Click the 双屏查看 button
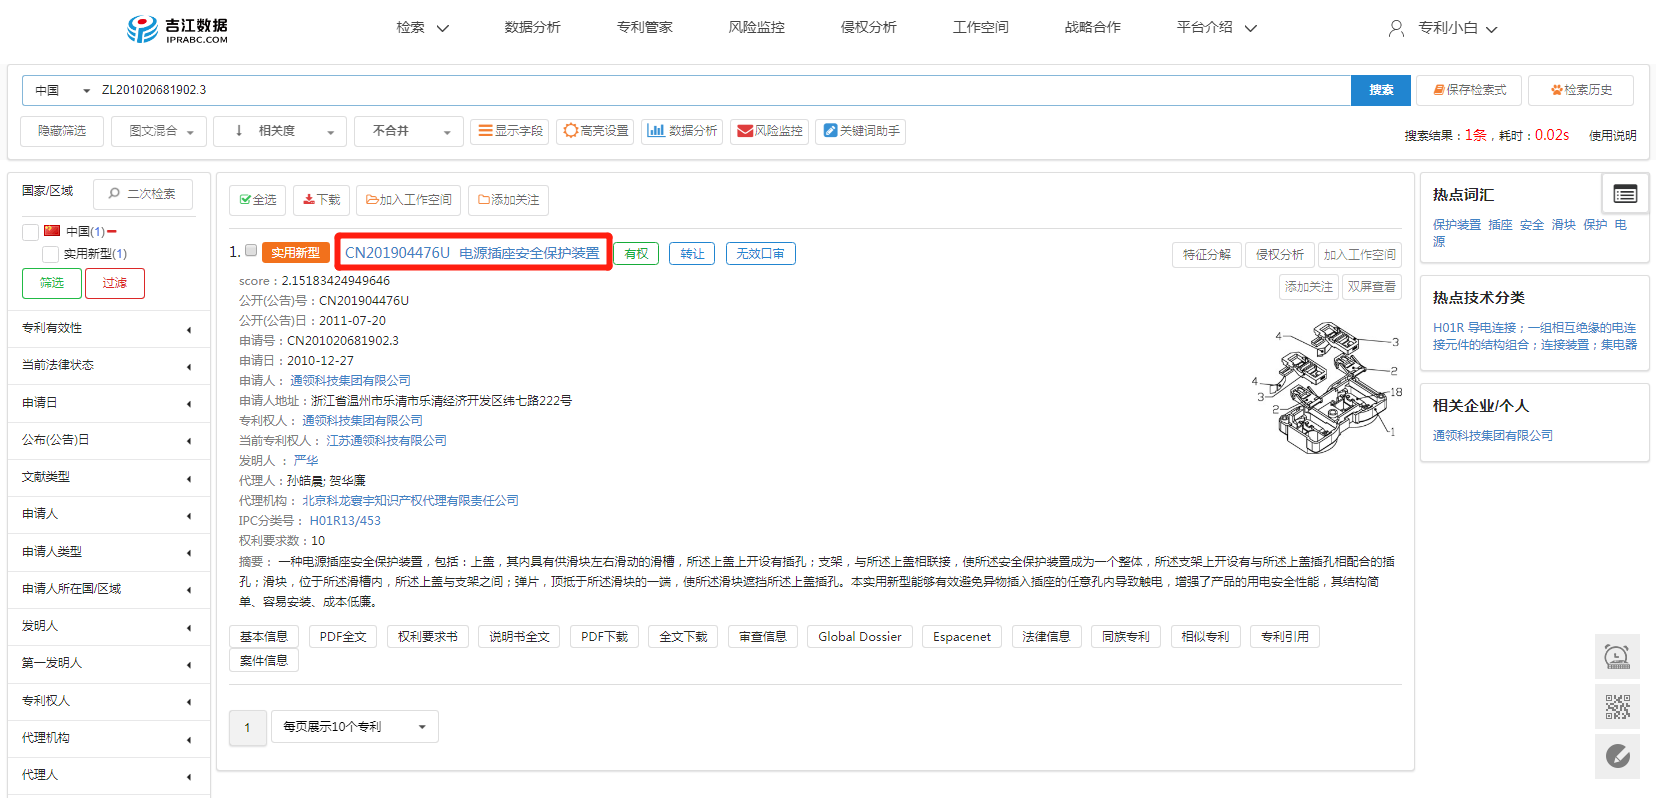Viewport: 1656px width, 798px height. 1371,287
